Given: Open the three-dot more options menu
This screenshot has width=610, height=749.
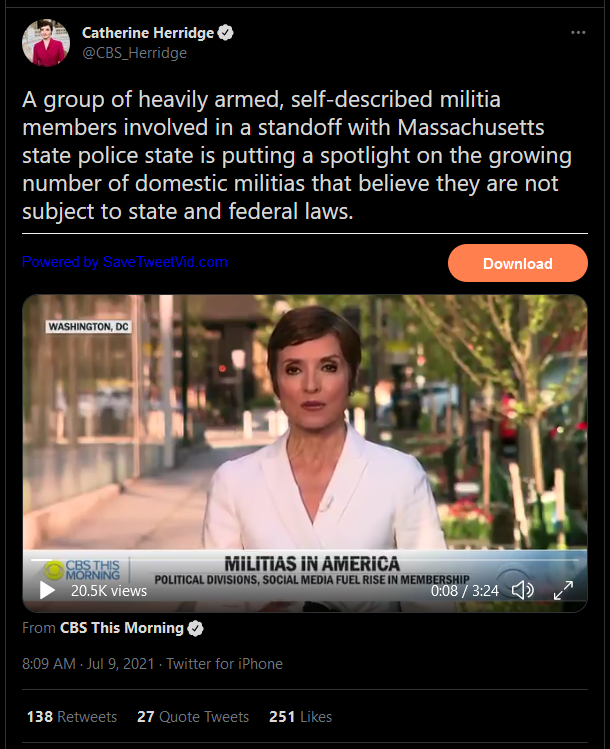Looking at the screenshot, I should click(x=578, y=32).
